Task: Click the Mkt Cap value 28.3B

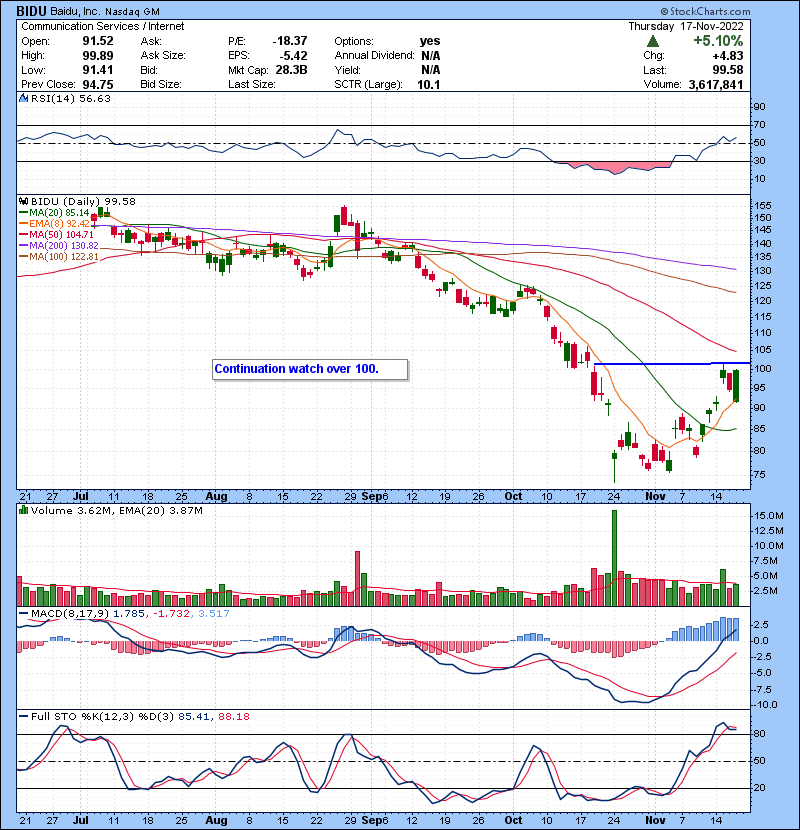Action: pos(291,70)
